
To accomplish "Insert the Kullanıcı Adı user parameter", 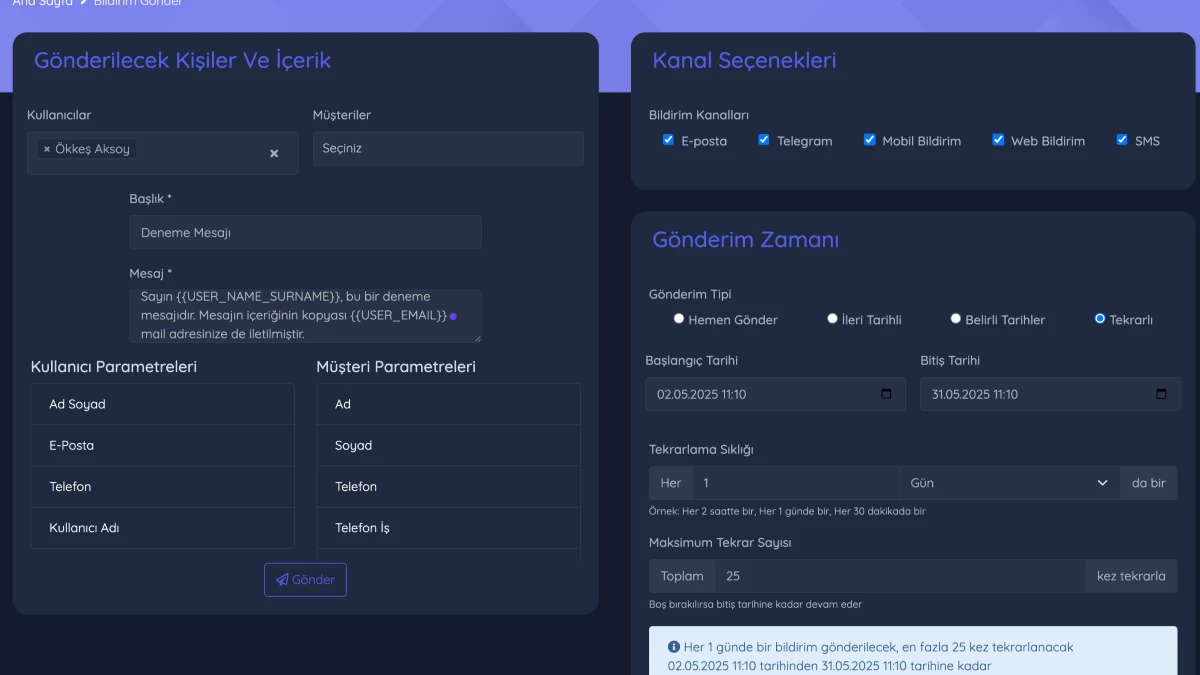I will 163,527.
